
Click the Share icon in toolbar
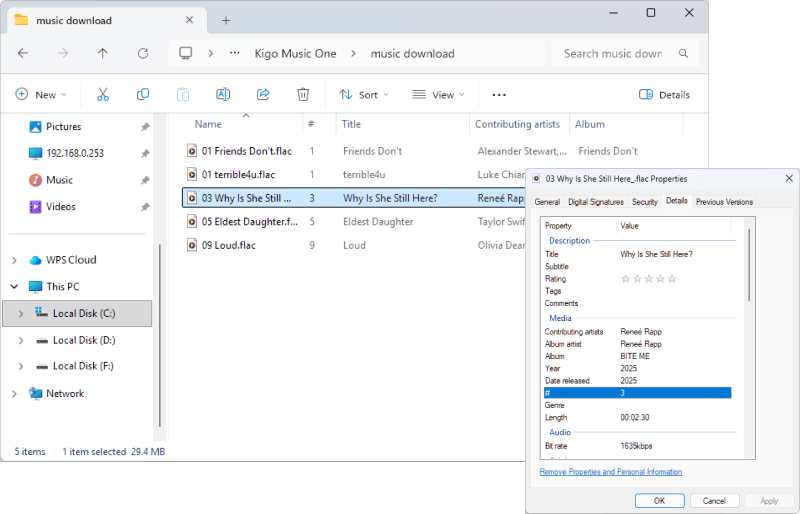click(263, 95)
